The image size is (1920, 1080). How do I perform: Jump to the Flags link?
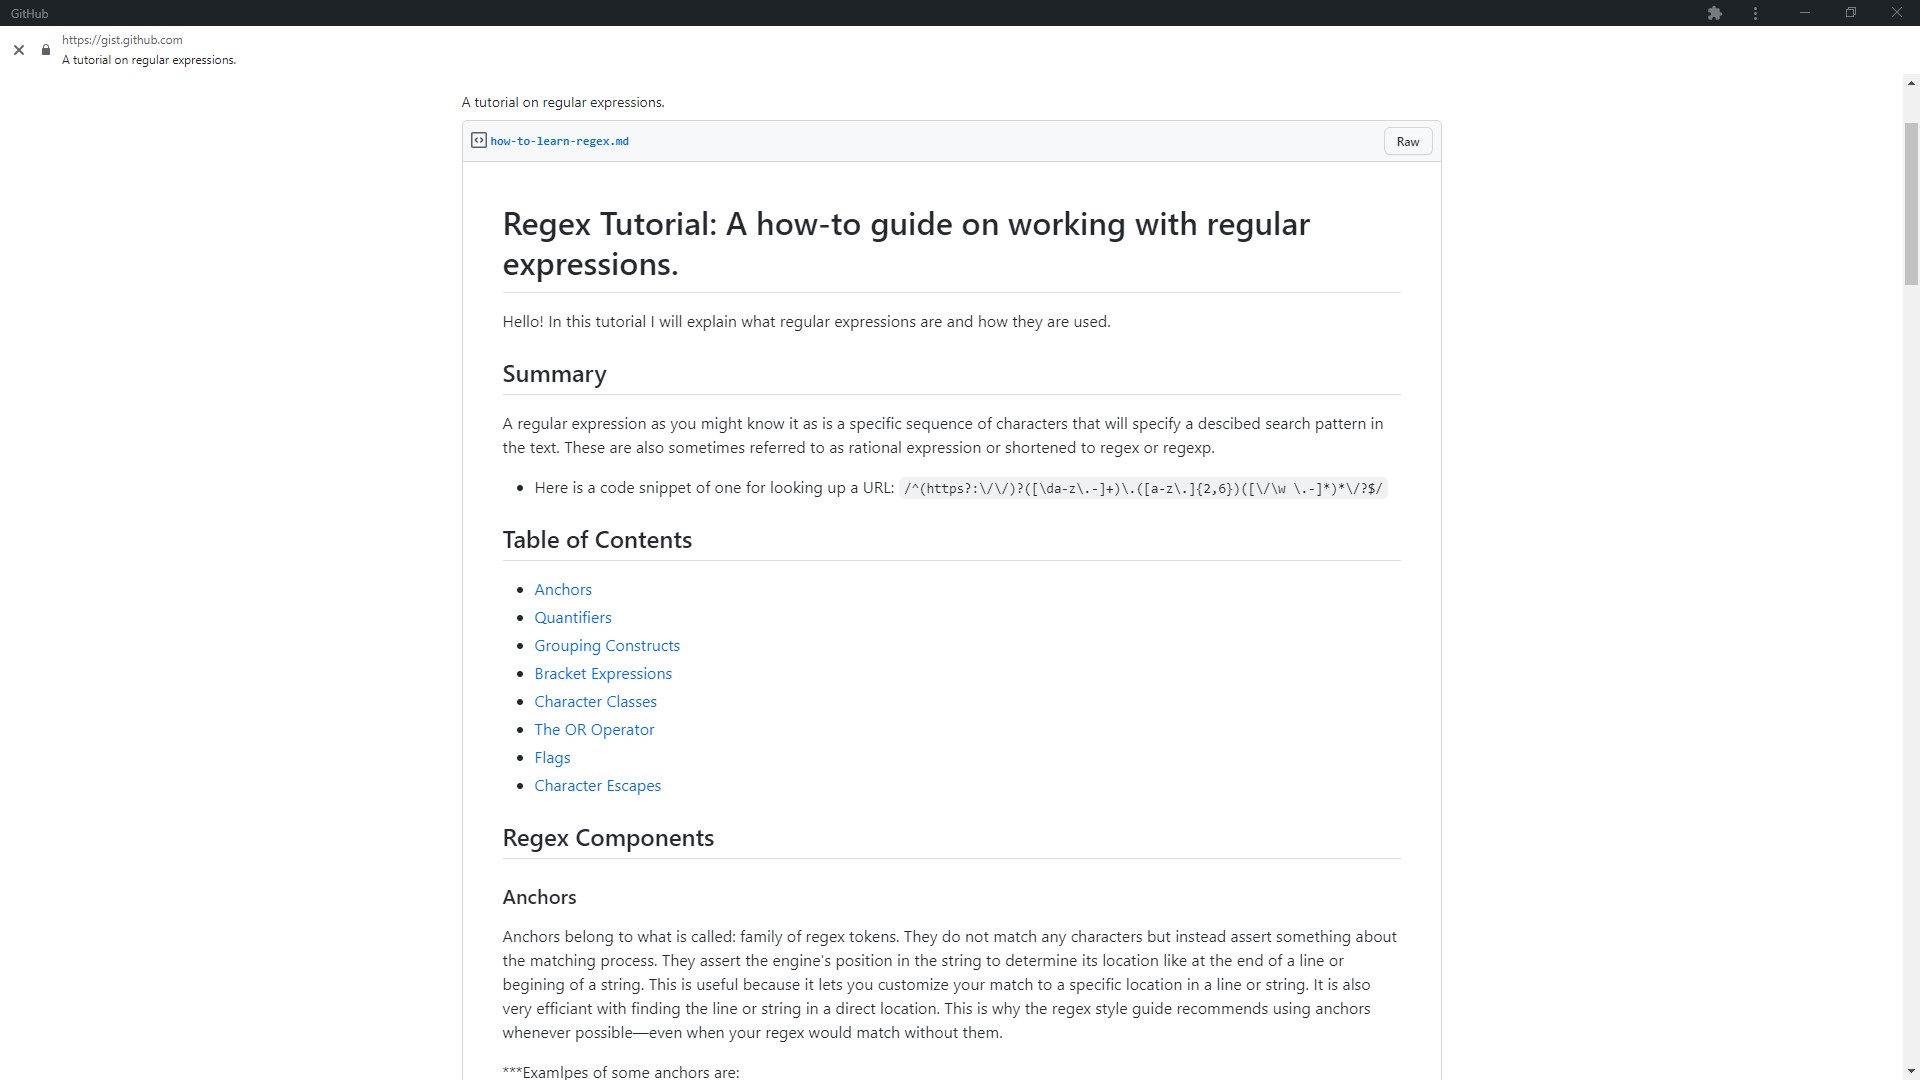pos(552,758)
